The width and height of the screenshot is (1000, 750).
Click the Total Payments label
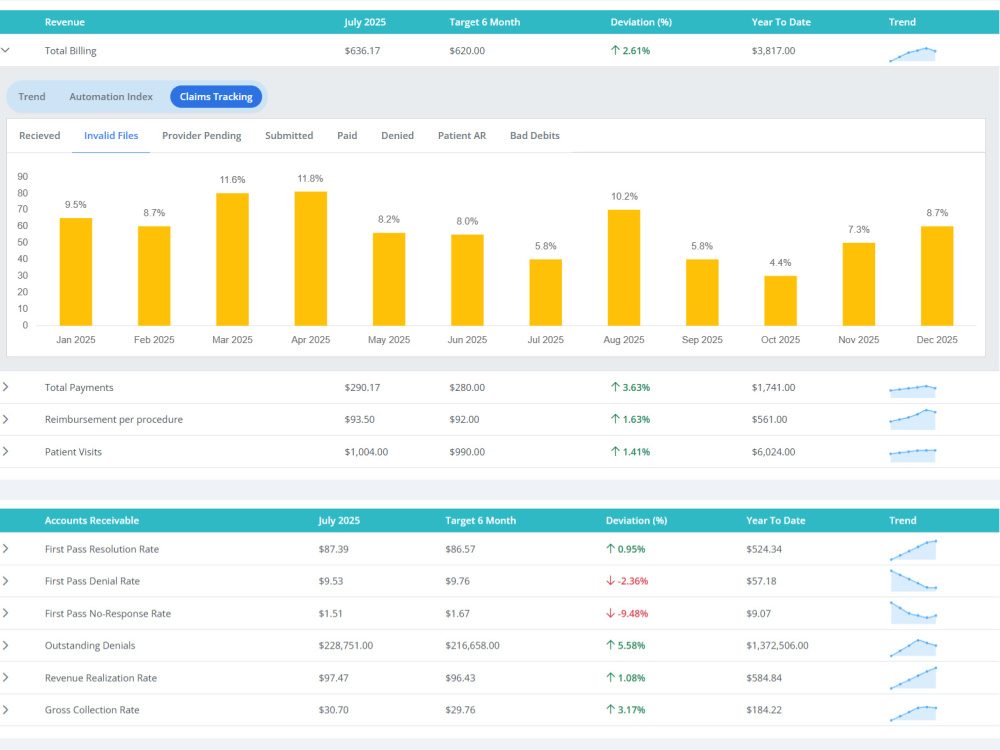click(79, 387)
